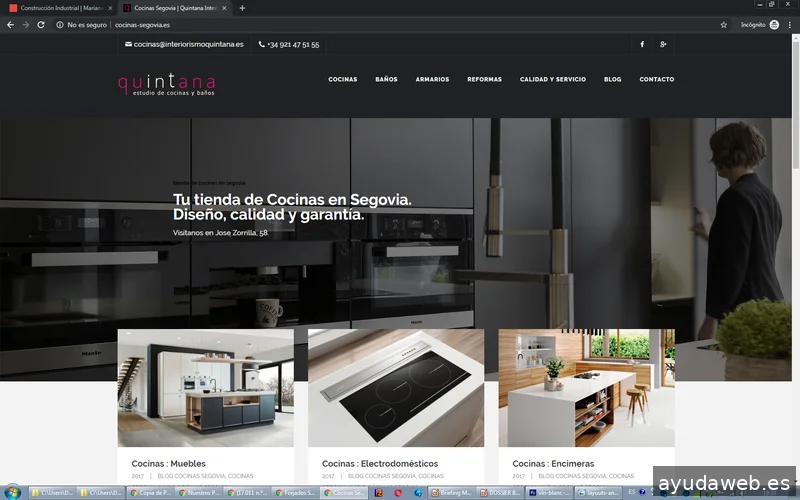
Task: Click the cocinas@interiorismoquintana.es email link
Action: (185, 44)
